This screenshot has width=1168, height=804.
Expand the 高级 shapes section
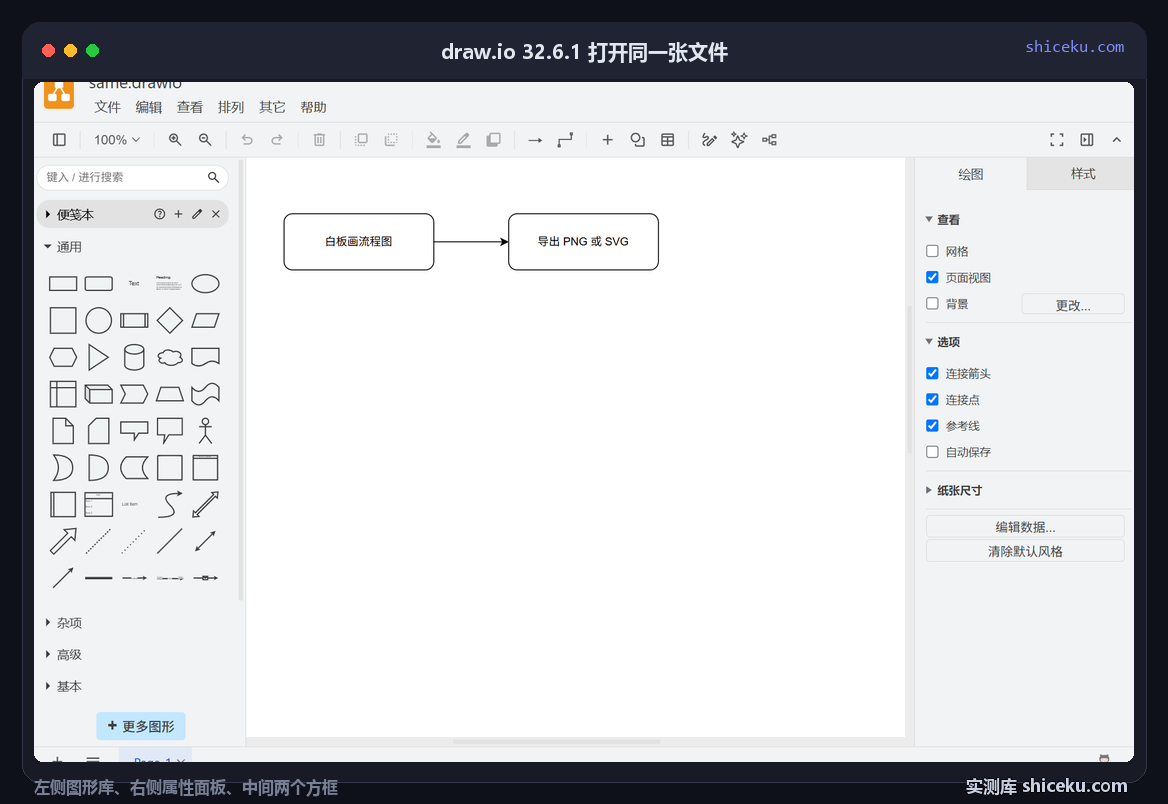click(x=63, y=655)
